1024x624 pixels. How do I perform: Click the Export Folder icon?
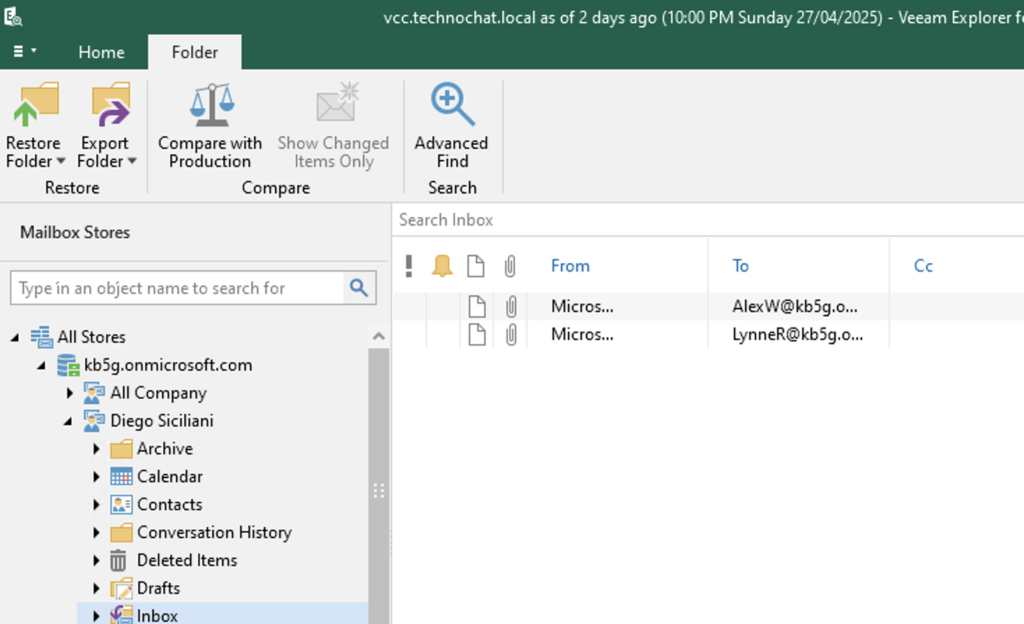(107, 105)
